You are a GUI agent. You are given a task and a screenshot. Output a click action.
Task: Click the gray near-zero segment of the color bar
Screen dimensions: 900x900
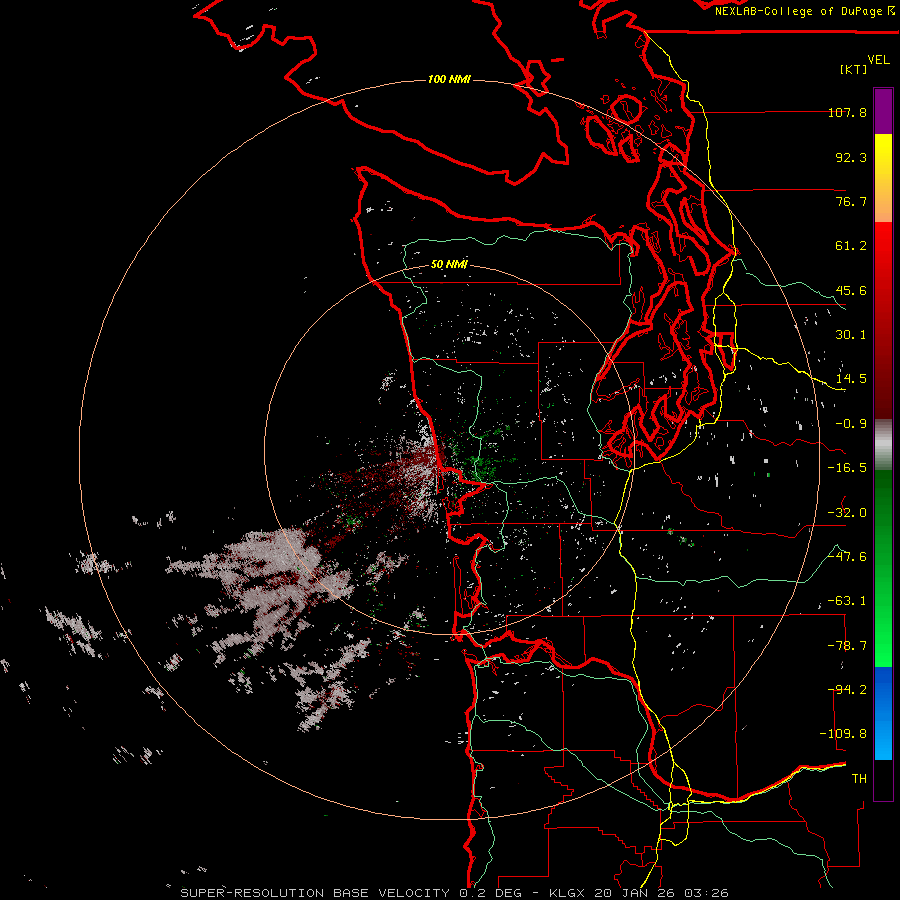(x=883, y=445)
